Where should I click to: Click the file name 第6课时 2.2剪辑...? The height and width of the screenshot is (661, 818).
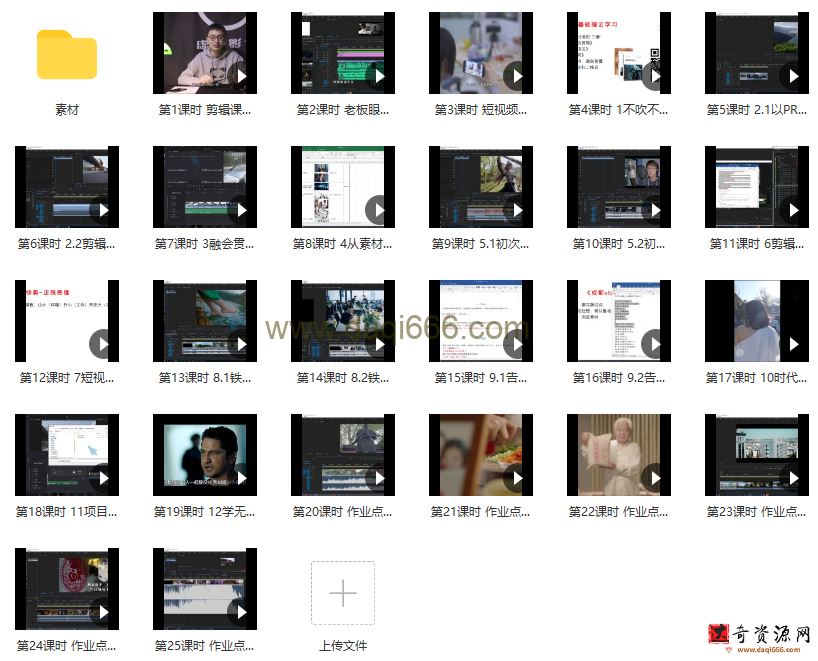pyautogui.click(x=67, y=244)
